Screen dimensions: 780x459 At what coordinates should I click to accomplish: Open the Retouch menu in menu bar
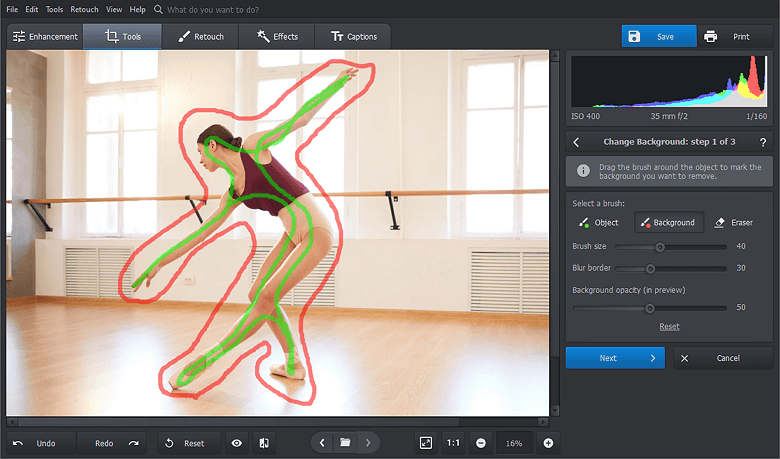(x=84, y=9)
